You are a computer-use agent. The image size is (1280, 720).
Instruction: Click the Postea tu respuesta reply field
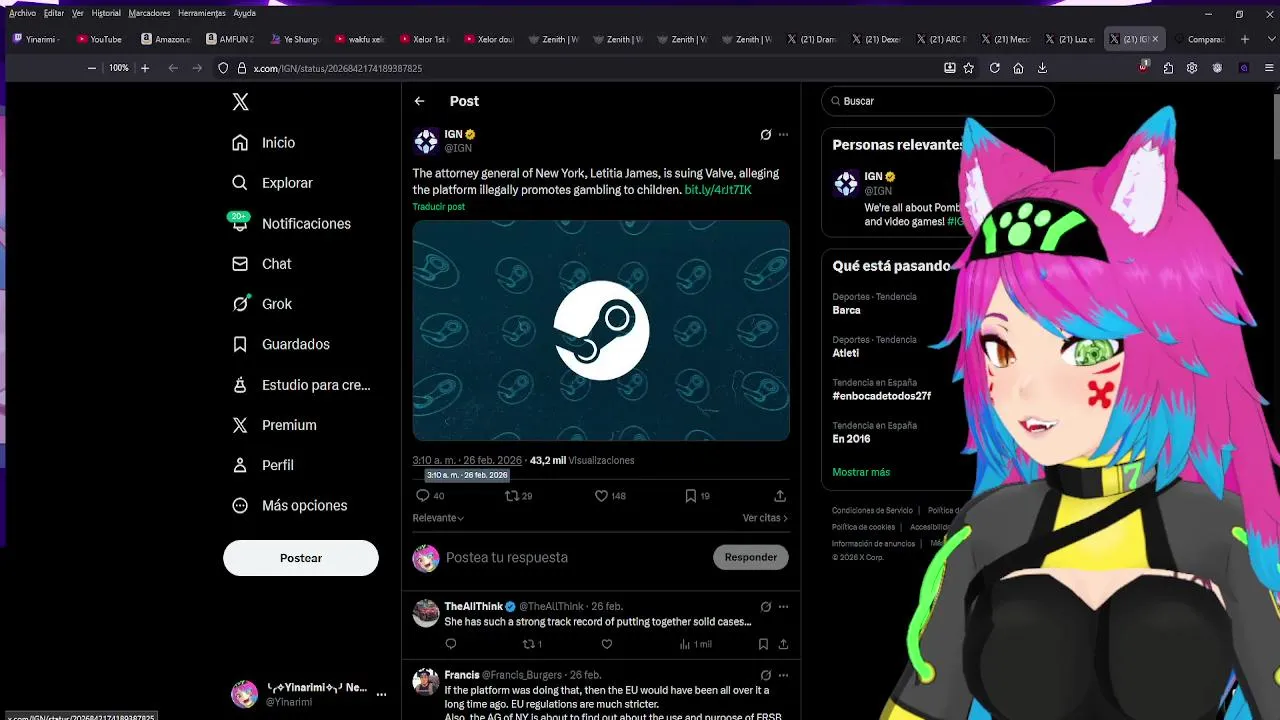[x=575, y=557]
